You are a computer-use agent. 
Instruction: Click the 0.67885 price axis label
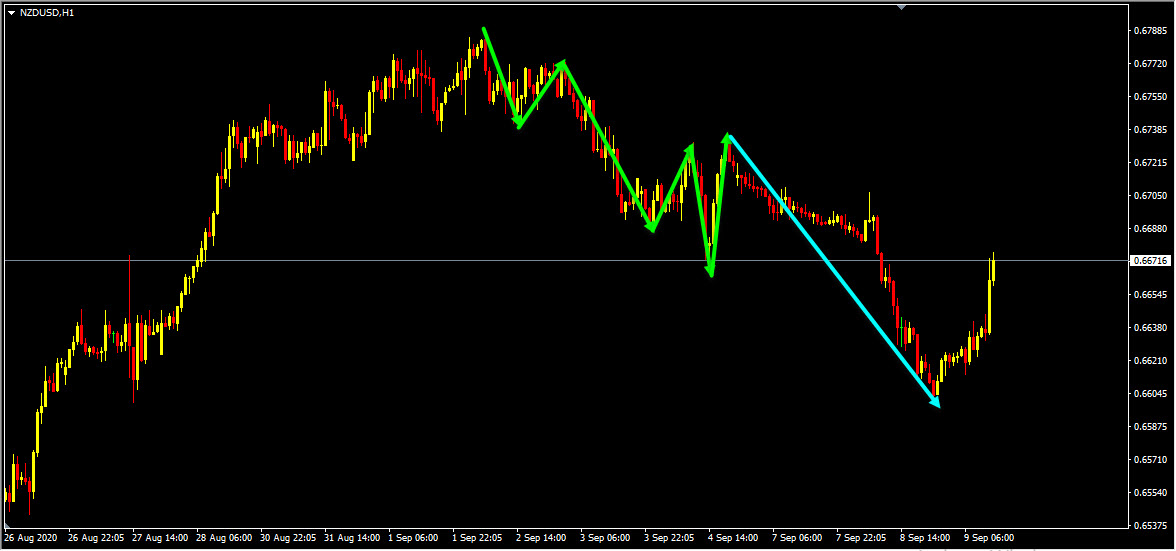[1150, 31]
